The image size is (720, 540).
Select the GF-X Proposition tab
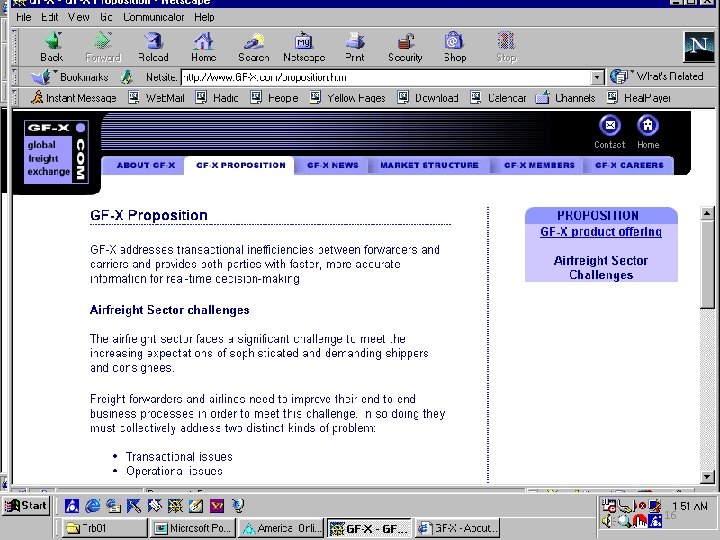tap(241, 165)
